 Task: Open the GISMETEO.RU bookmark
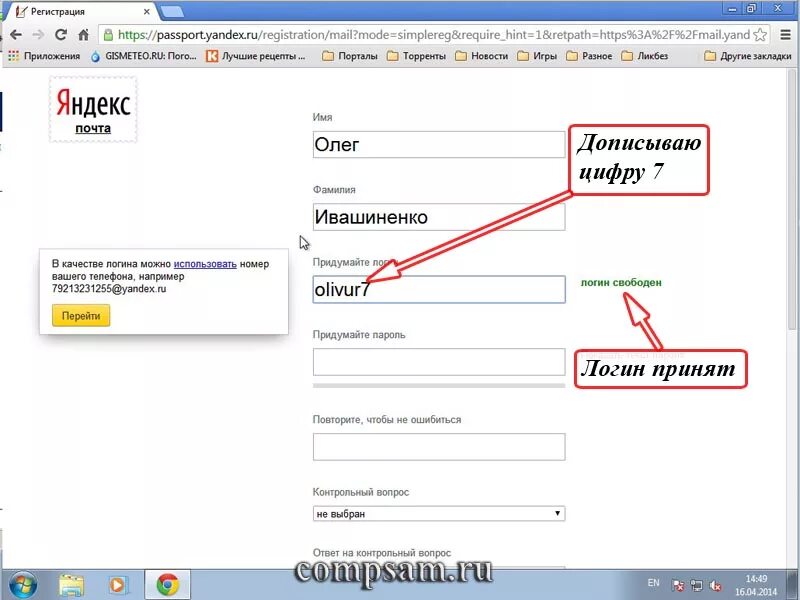(143, 56)
